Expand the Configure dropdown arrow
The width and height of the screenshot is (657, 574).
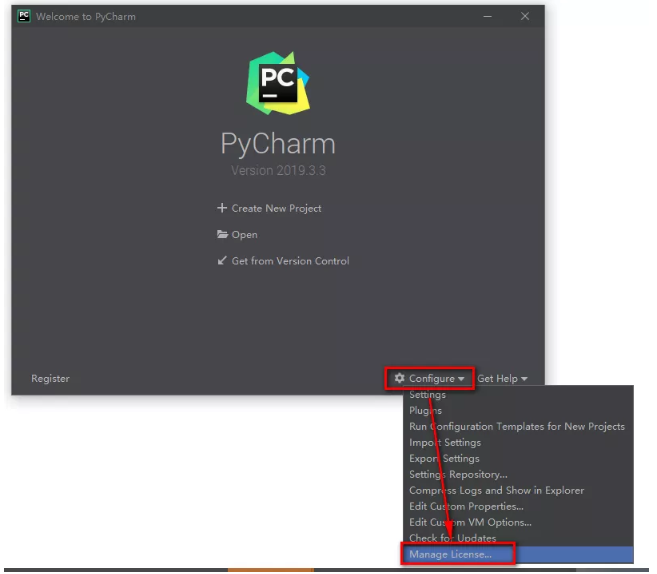click(461, 379)
